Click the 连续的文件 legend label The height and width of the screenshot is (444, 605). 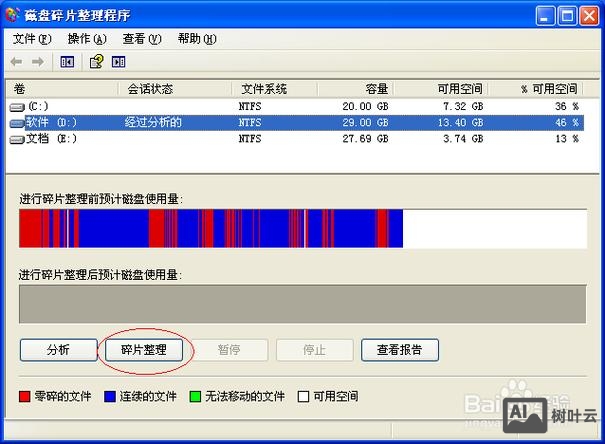148,396
